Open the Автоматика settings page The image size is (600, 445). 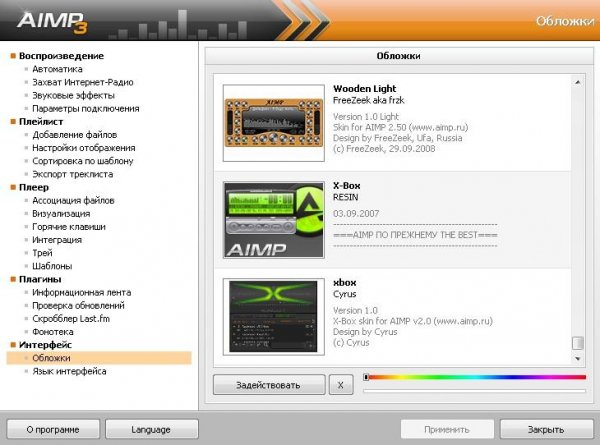(x=57, y=69)
